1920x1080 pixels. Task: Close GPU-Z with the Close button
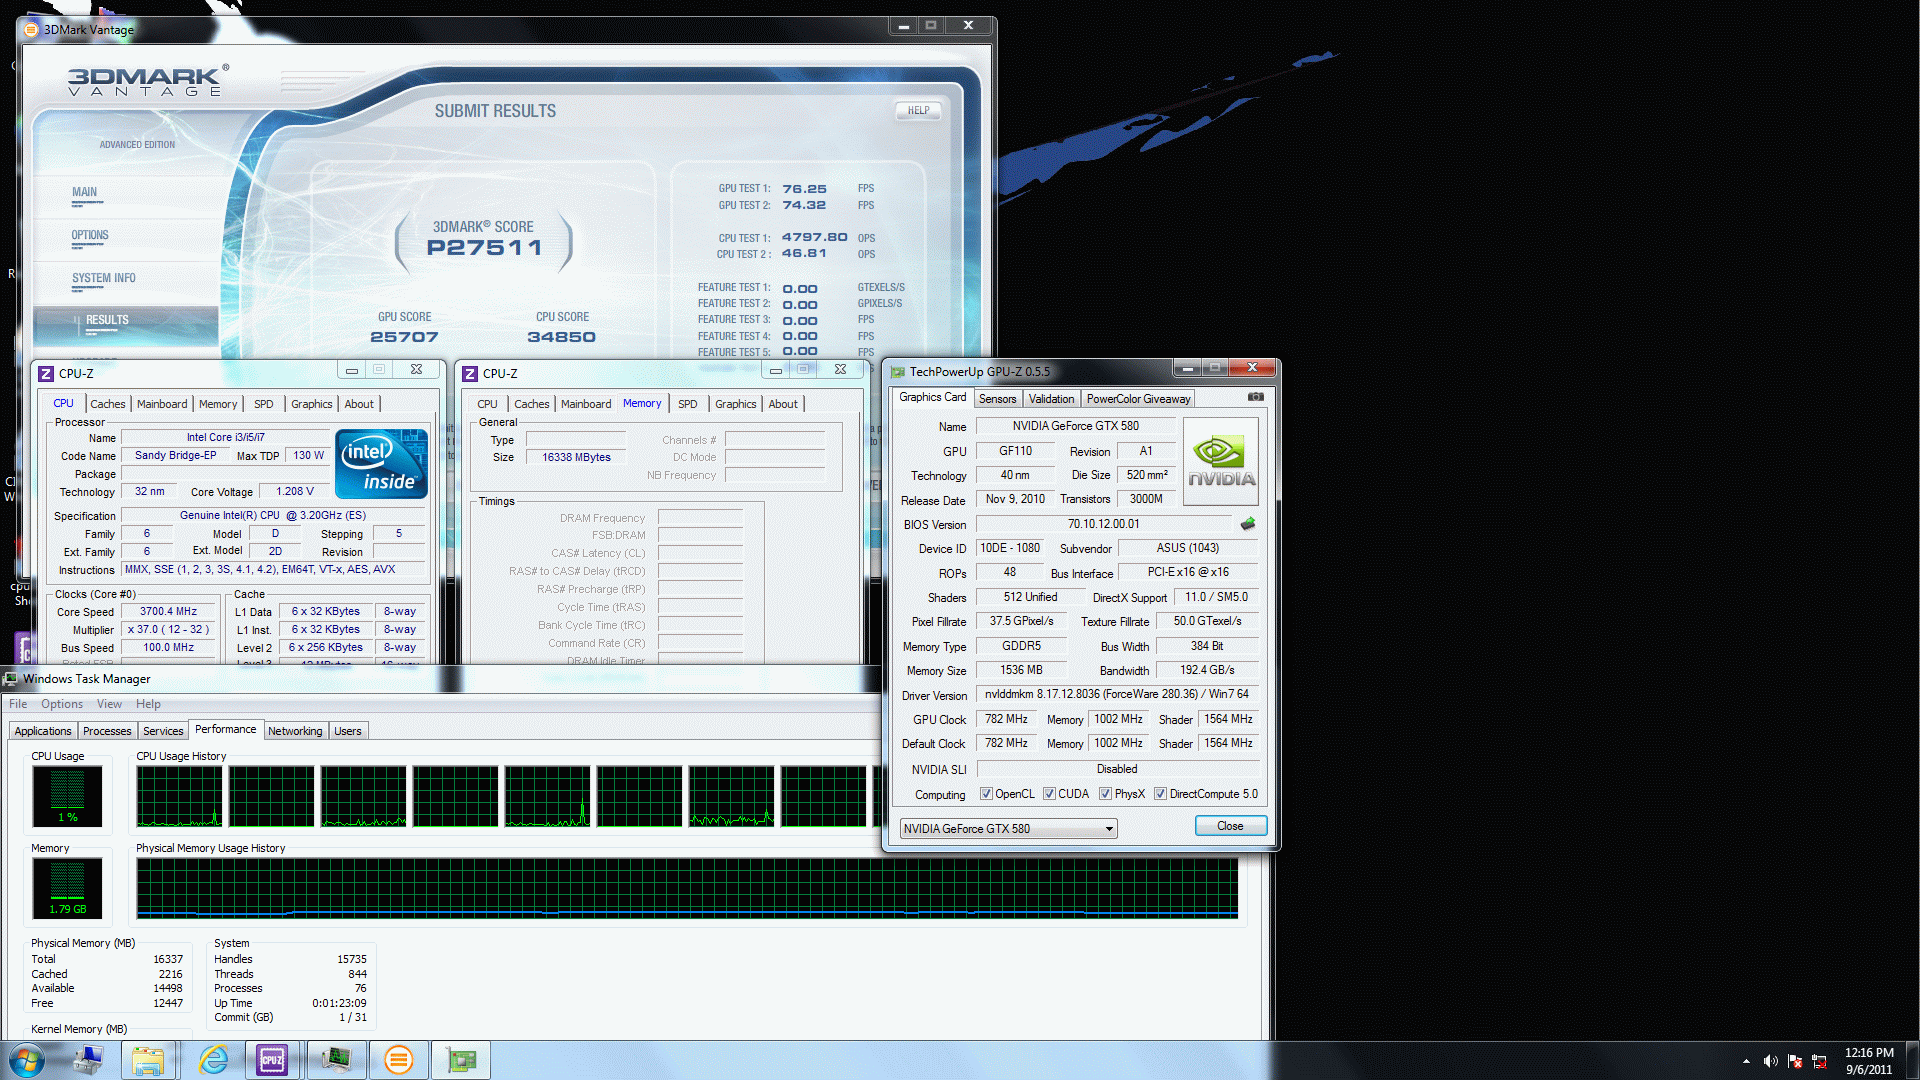click(x=1230, y=826)
